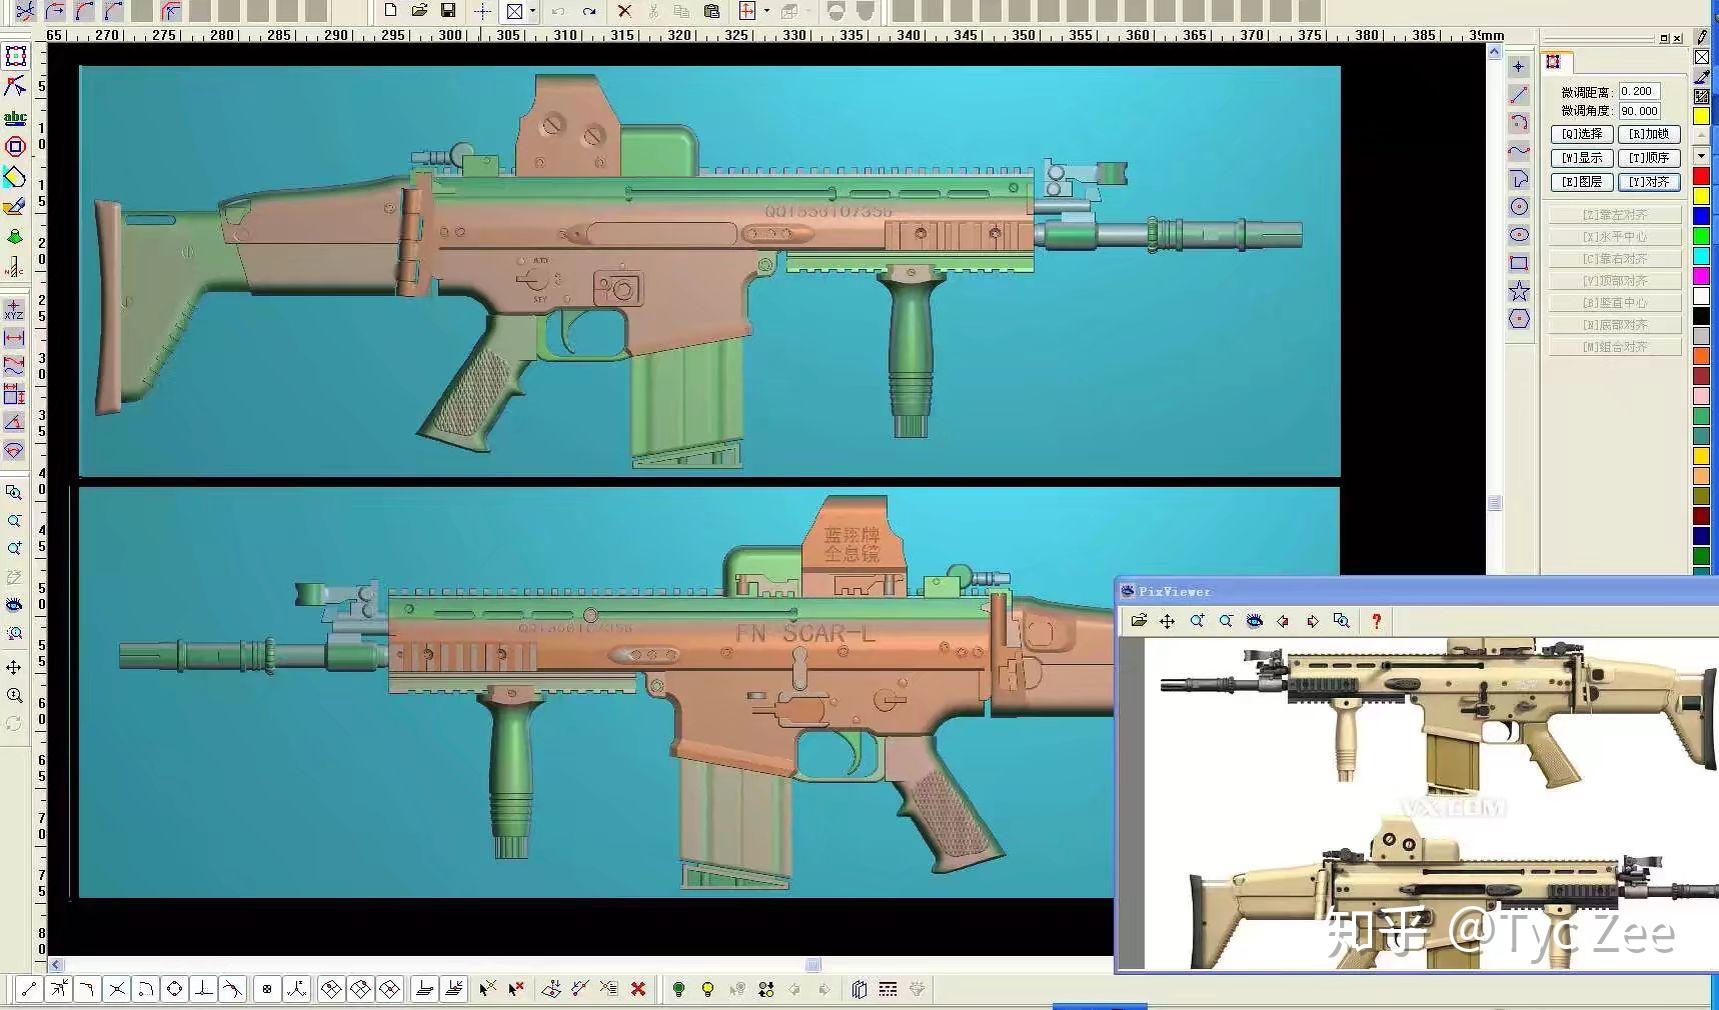1719x1010 pixels.
Task: Pick the ellipse drawing tool
Action: tap(1519, 235)
